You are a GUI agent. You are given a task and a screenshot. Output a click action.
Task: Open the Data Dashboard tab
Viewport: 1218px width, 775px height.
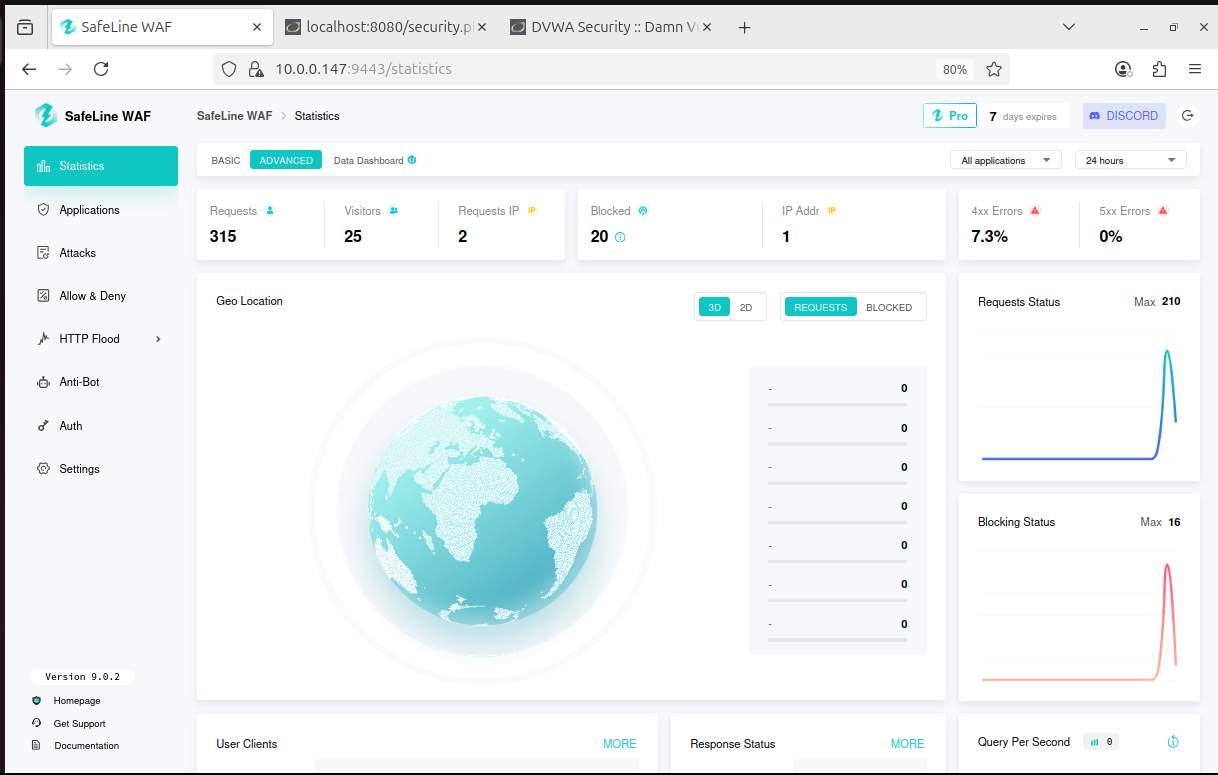375,160
